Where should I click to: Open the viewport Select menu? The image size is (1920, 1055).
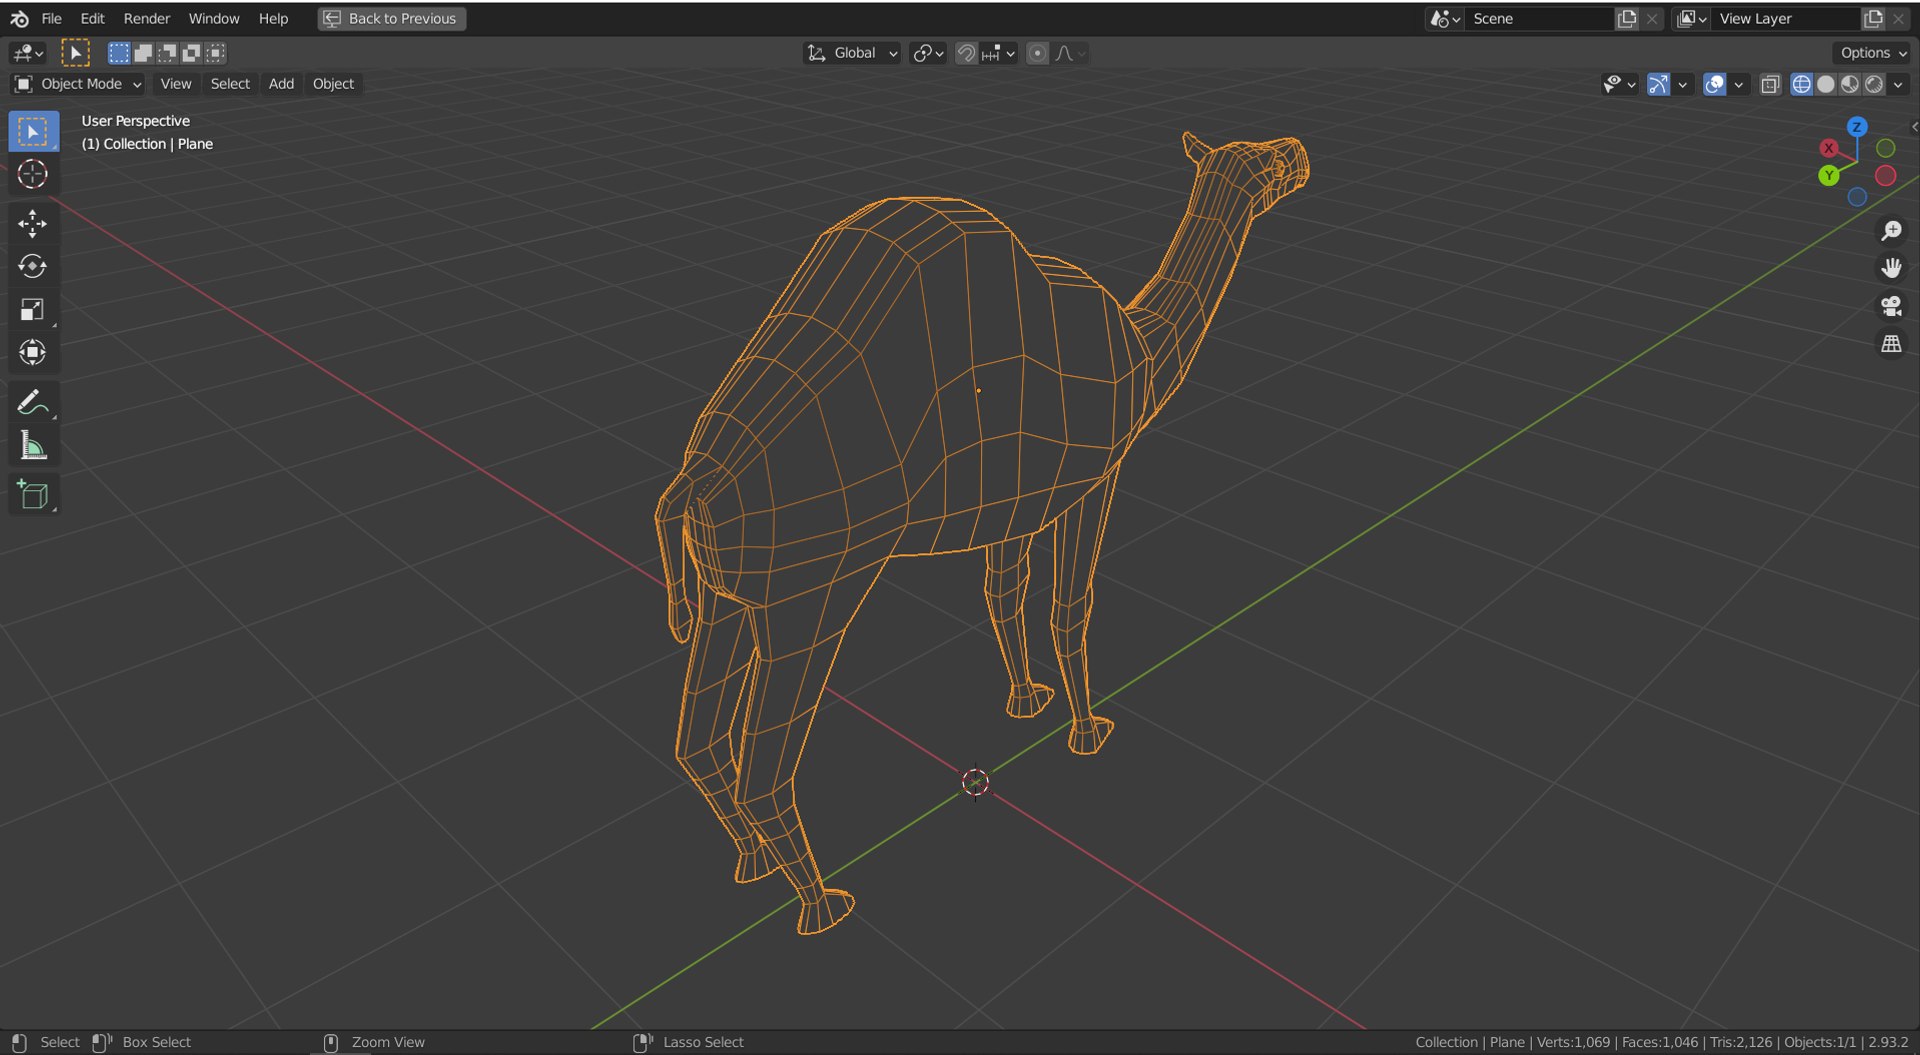tap(230, 84)
